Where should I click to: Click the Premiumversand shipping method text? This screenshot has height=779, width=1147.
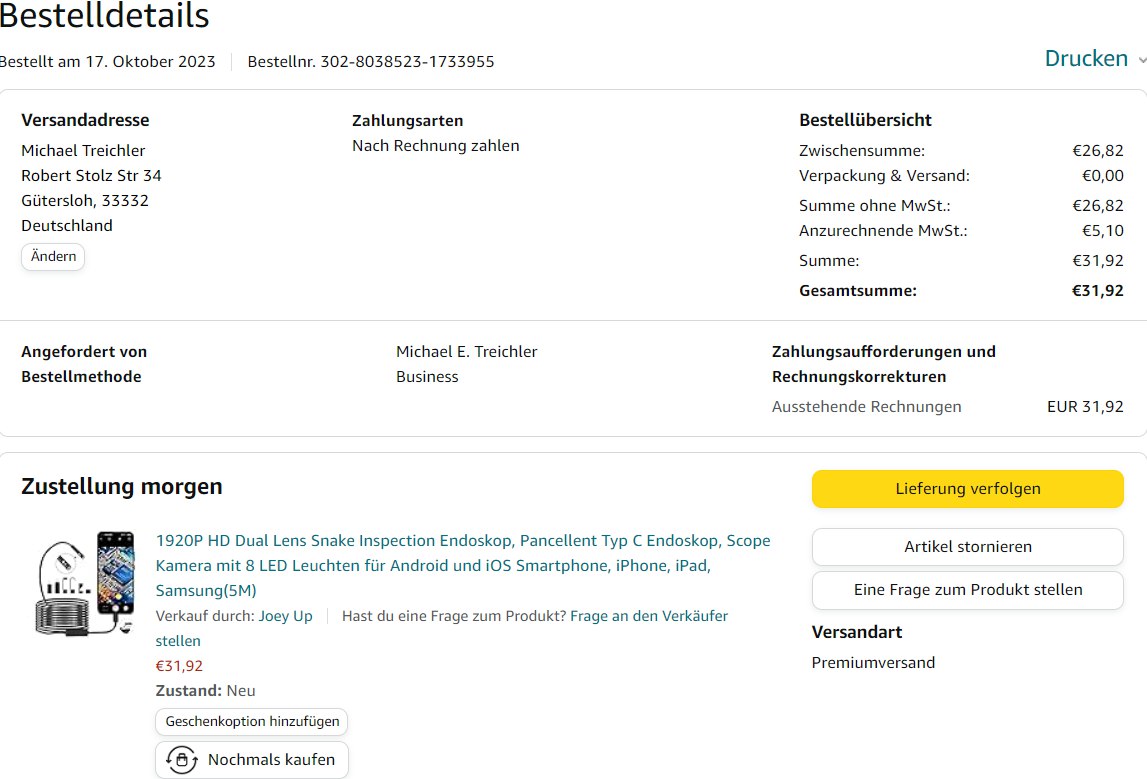pos(873,662)
